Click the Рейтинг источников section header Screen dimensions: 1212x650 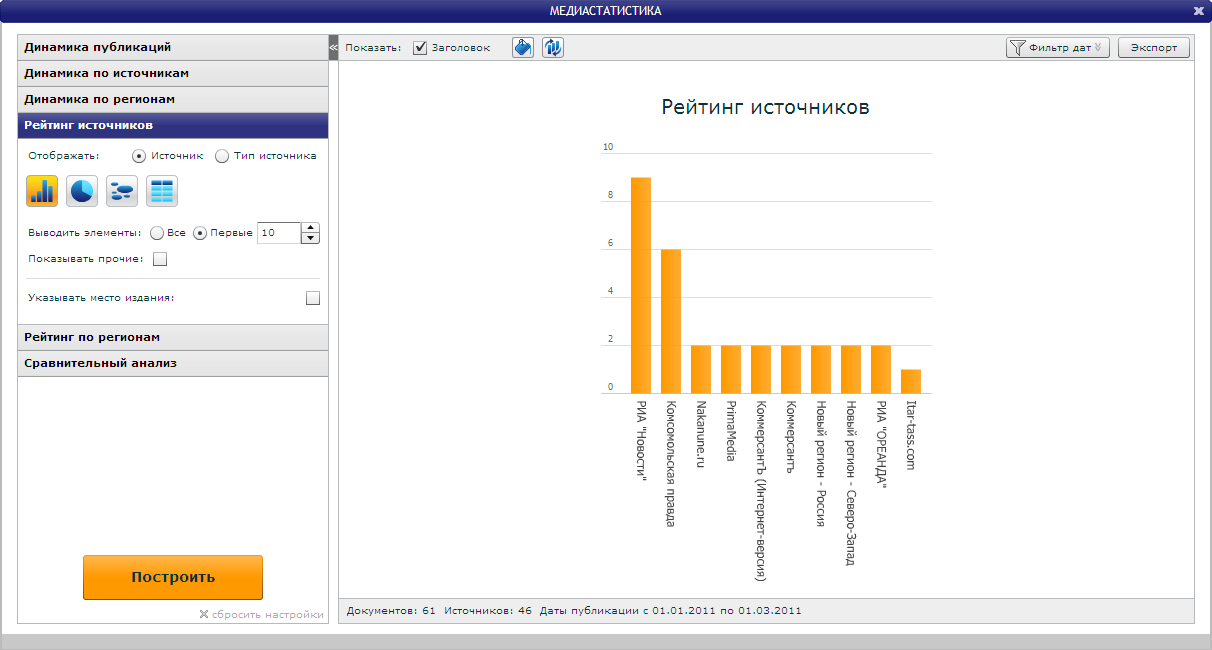point(173,125)
